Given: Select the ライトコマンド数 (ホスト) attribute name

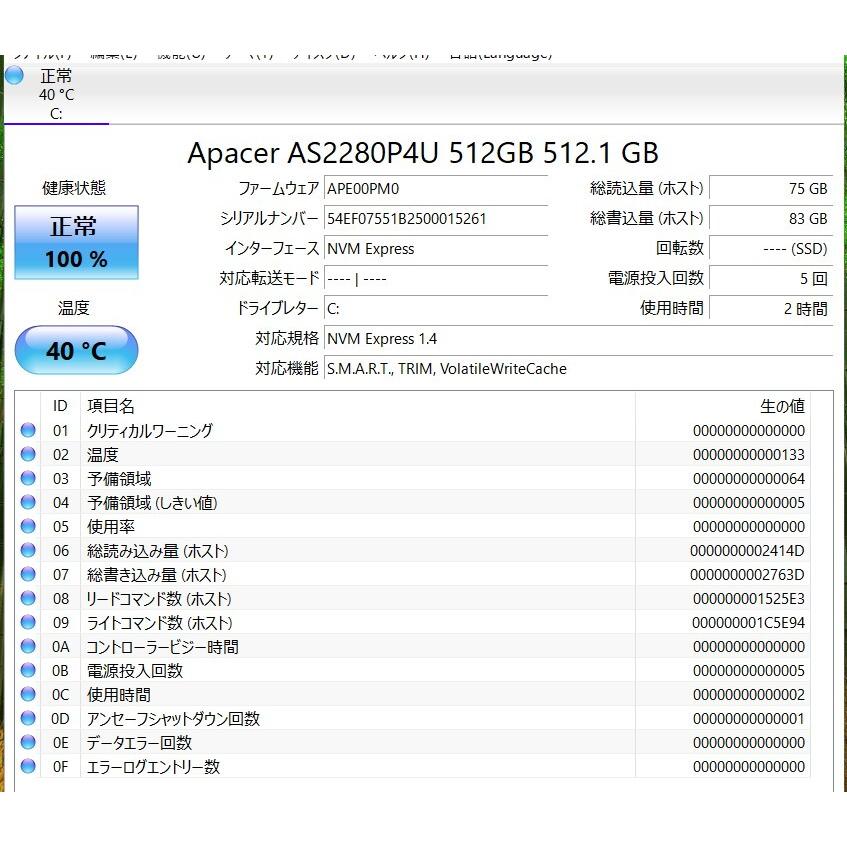Looking at the screenshot, I should point(159,623).
